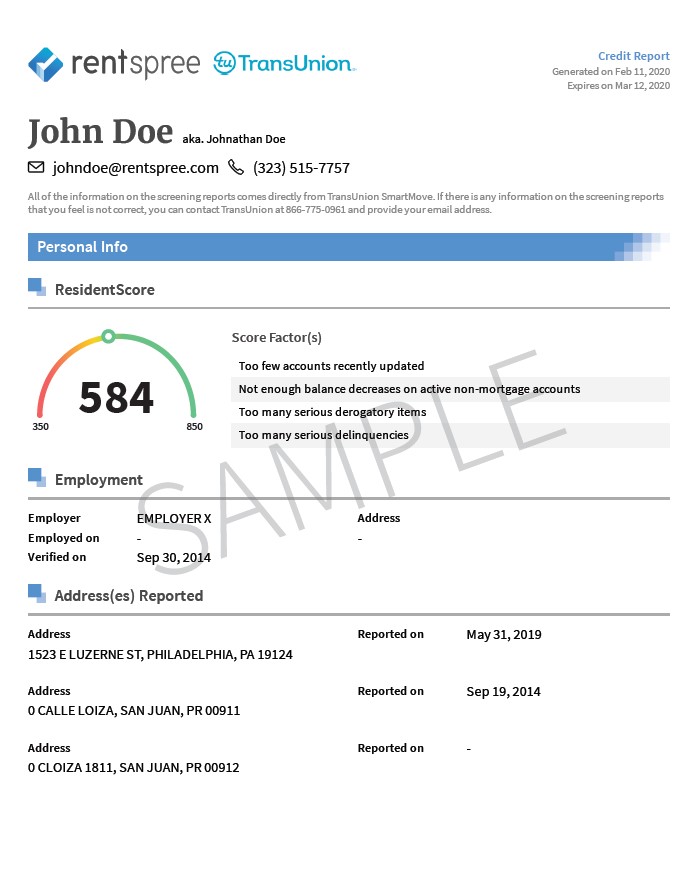Click the Score Factor(s) heading

(276, 338)
